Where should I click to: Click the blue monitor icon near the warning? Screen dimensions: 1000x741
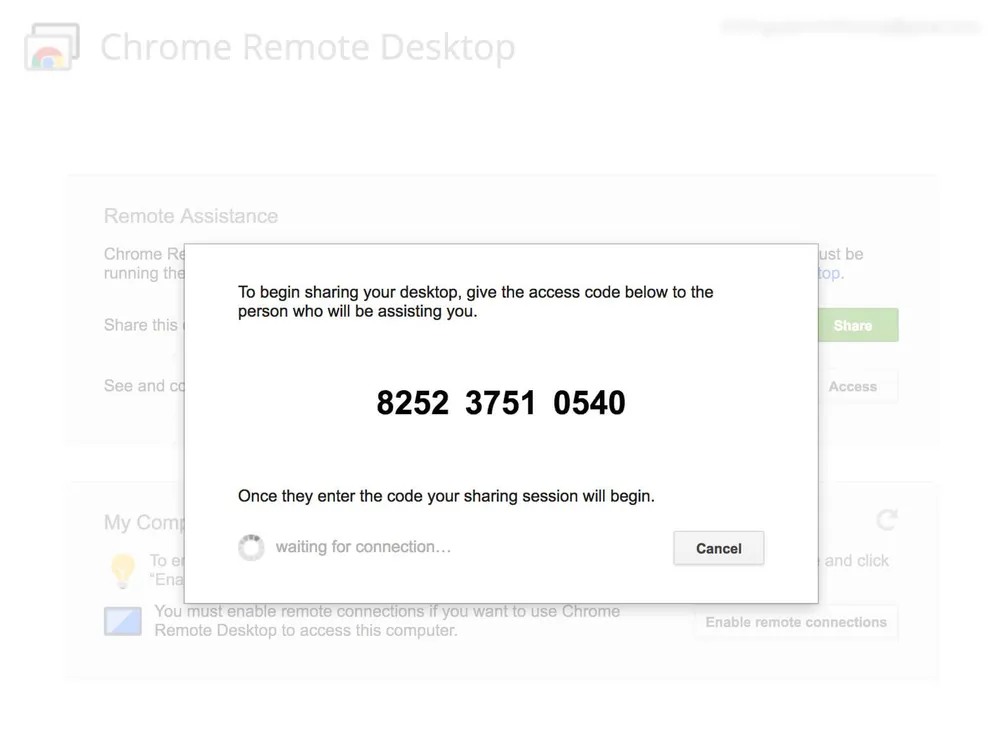coord(121,622)
